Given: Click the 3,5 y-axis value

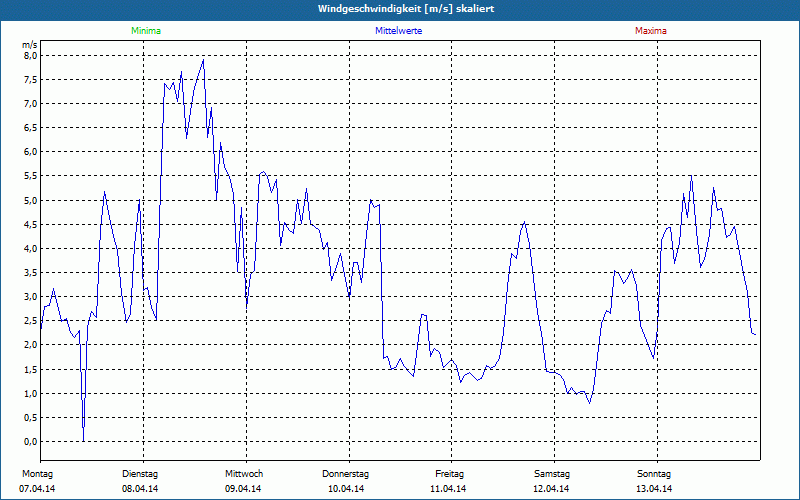Looking at the screenshot, I should pyautogui.click(x=31, y=272).
